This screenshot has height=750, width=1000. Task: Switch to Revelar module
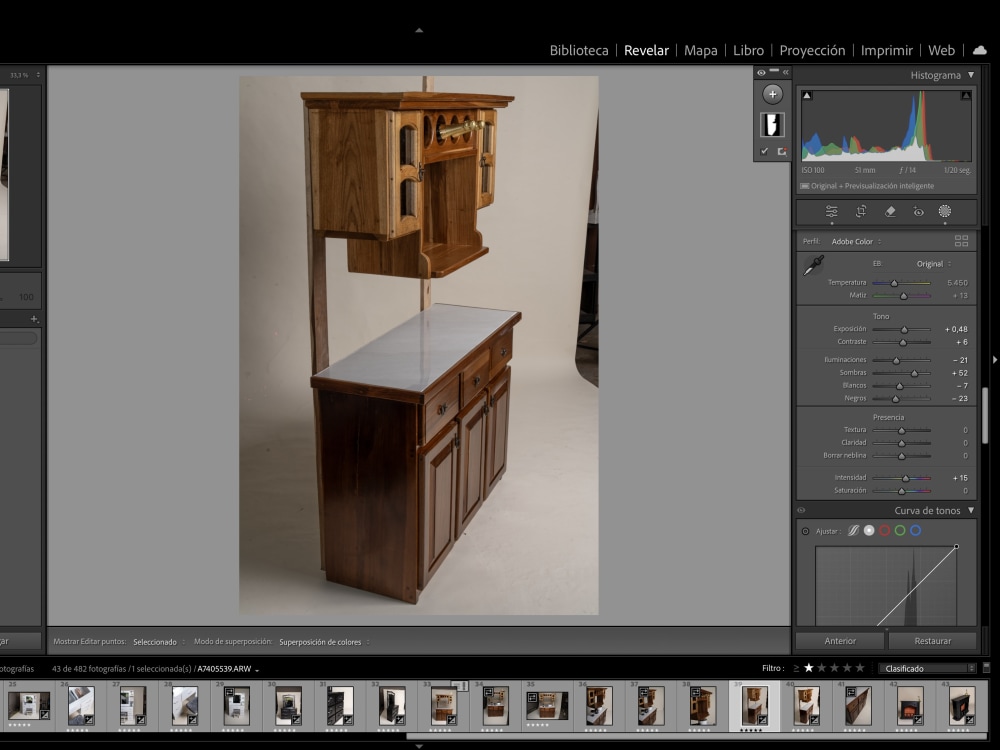coord(646,50)
